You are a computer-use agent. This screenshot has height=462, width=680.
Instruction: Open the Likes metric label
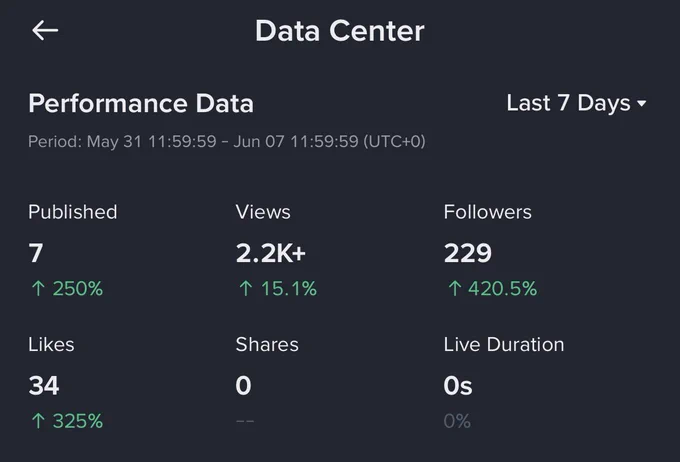[51, 345]
